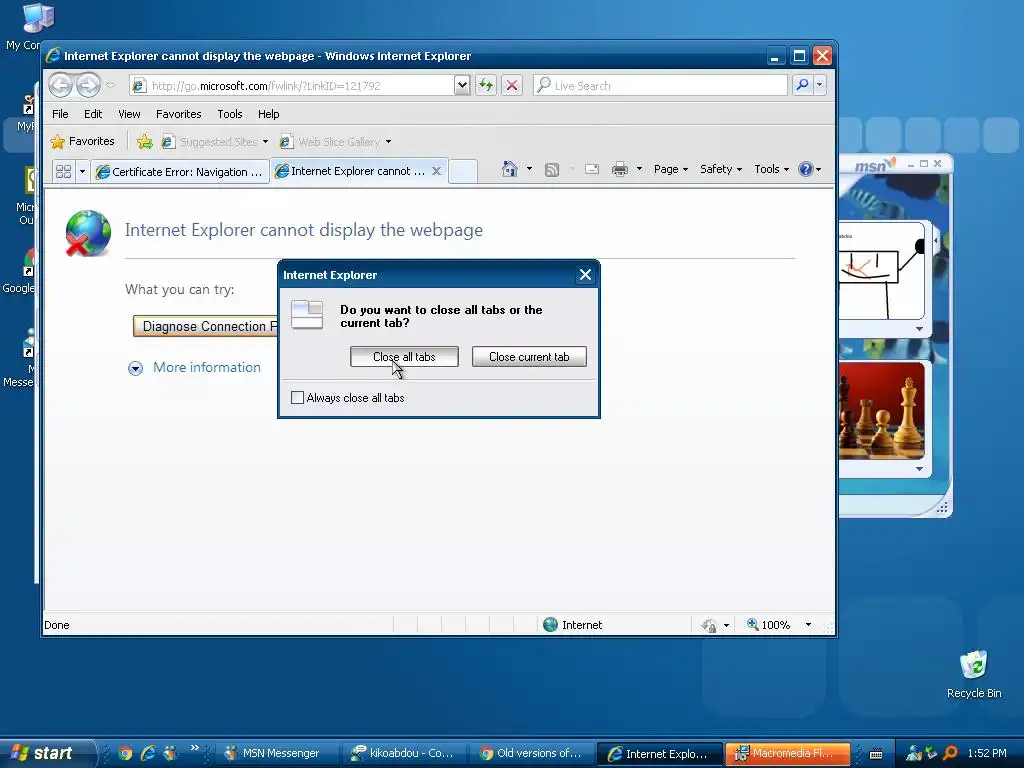This screenshot has height=768, width=1024.
Task: Click the lower scroll arrow in MSN window
Action: click(920, 469)
